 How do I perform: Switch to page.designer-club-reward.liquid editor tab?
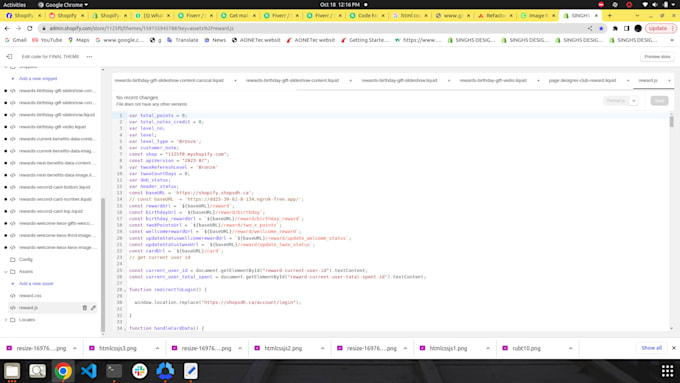pyautogui.click(x=582, y=81)
